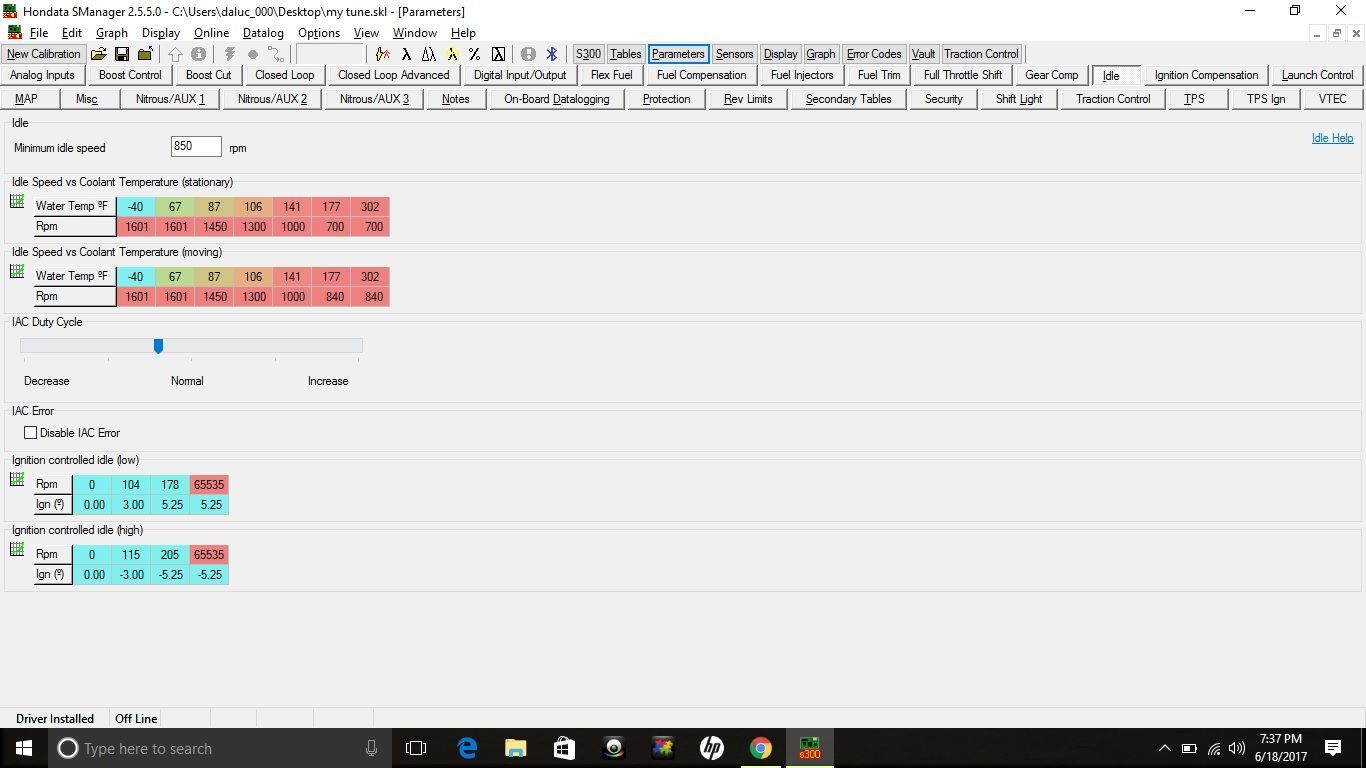Open the Idle Help link

pos(1332,138)
